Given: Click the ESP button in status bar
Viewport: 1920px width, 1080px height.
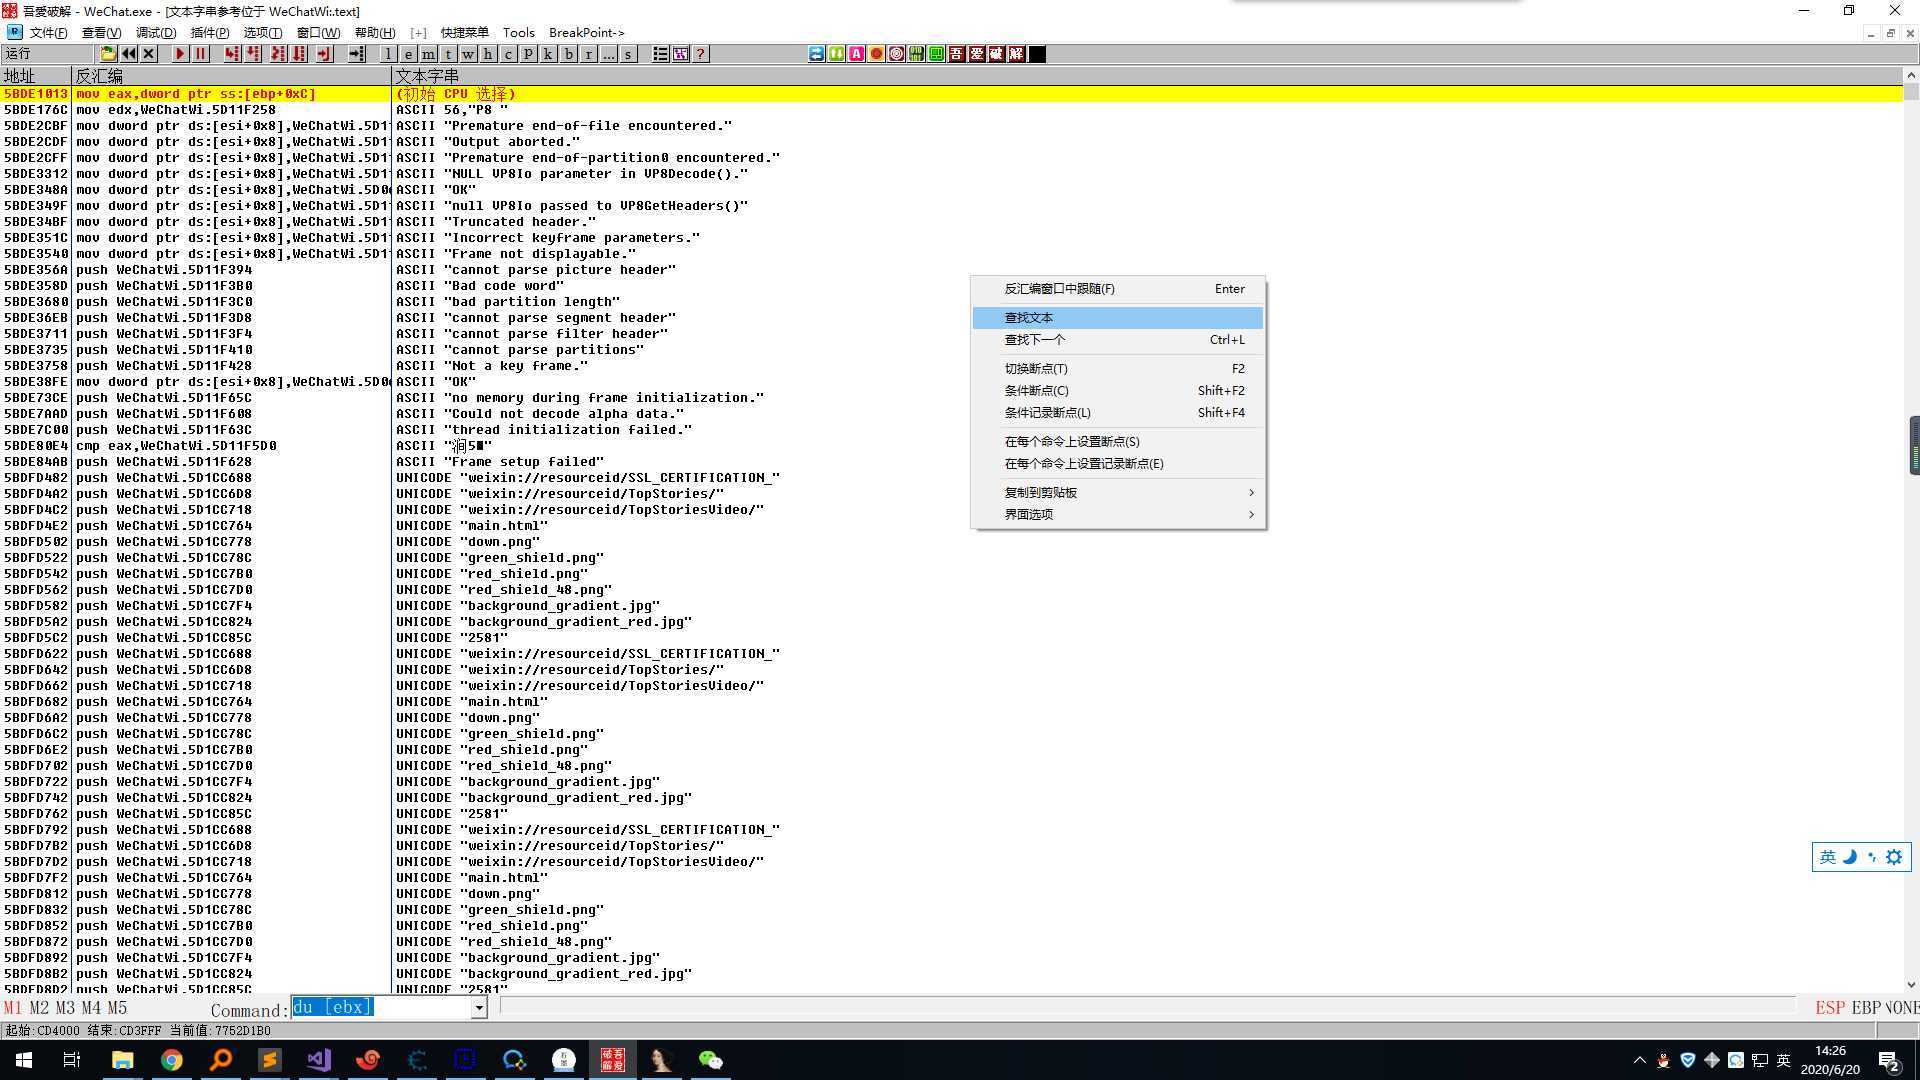Looking at the screenshot, I should click(1830, 1008).
